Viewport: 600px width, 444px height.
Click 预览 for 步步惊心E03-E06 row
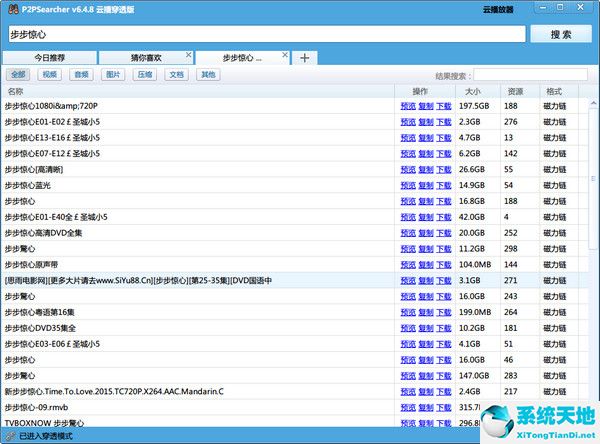point(408,344)
